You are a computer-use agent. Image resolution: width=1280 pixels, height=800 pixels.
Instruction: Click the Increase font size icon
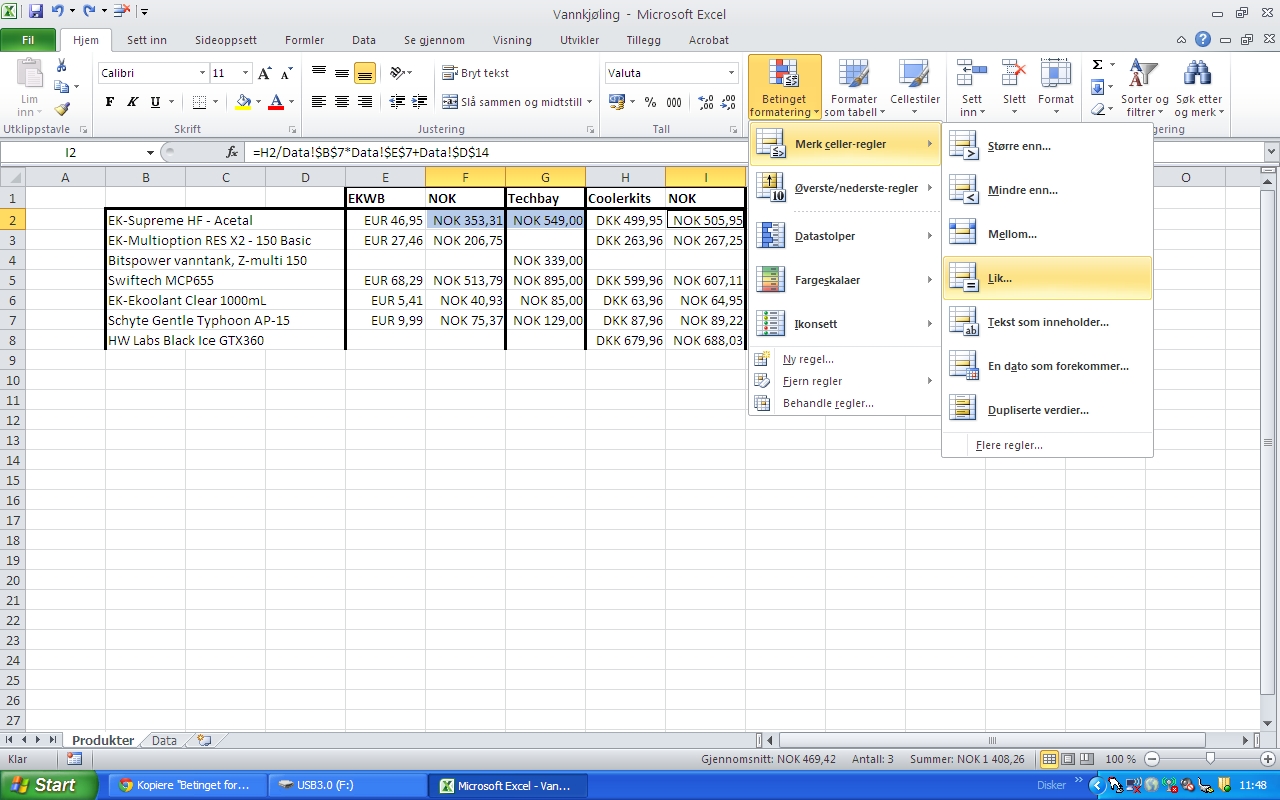click(x=265, y=73)
